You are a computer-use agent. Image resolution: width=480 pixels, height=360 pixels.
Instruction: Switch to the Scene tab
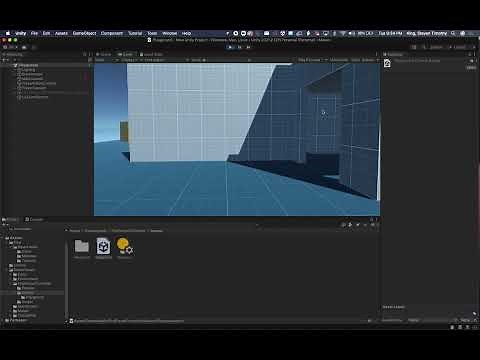(x=104, y=54)
